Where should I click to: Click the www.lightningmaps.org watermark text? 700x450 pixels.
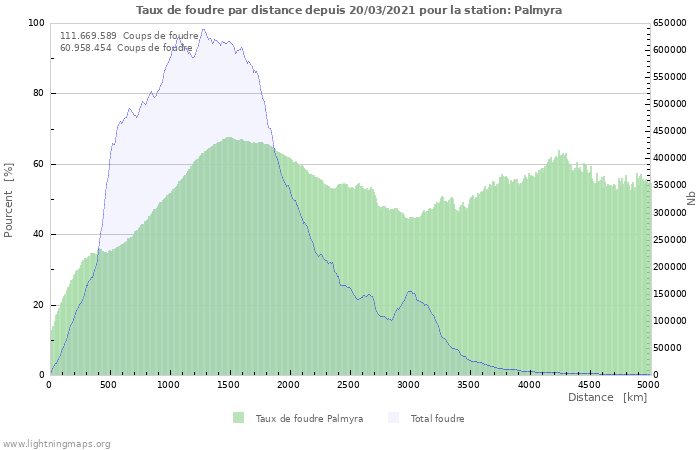(57, 443)
